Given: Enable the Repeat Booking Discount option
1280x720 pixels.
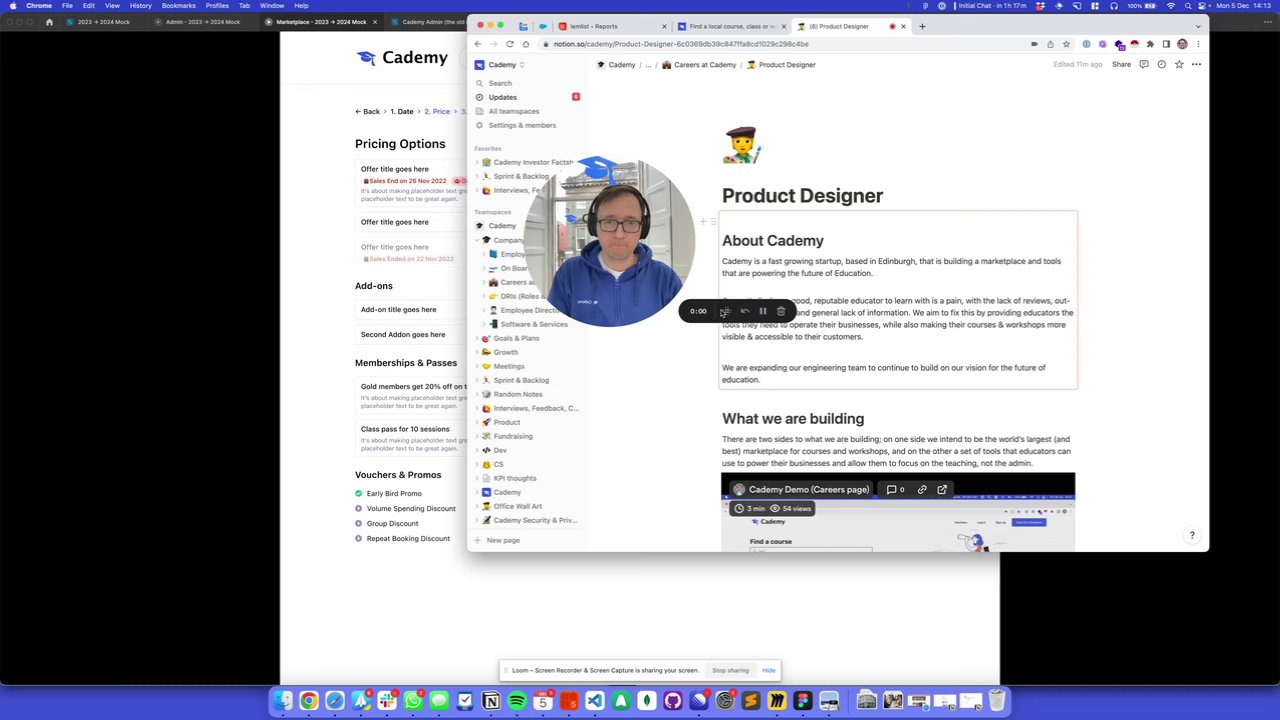Looking at the screenshot, I should (x=359, y=539).
